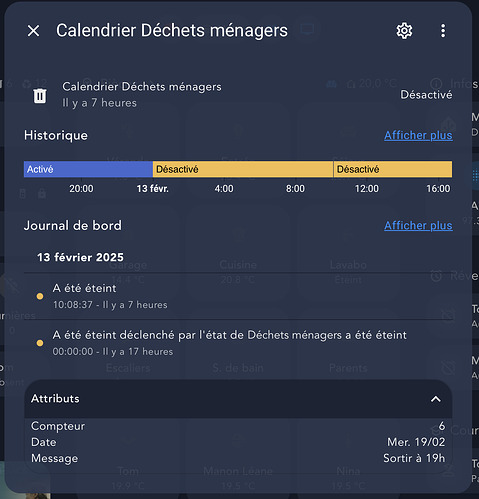Close the Calendrier Déchets ménagers dialog

pyautogui.click(x=33, y=31)
